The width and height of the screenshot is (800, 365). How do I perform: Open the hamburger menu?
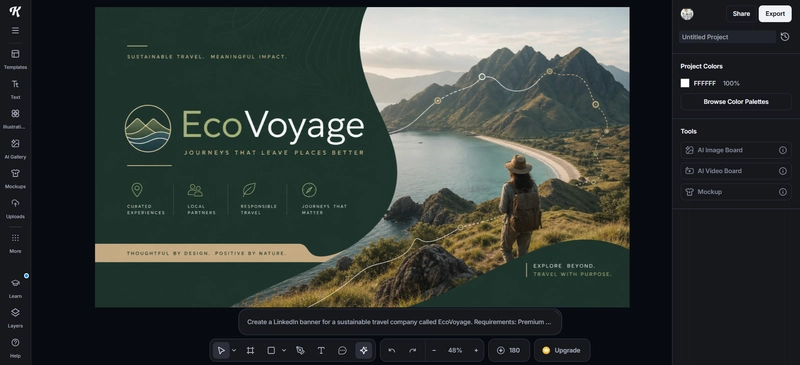pyautogui.click(x=15, y=31)
